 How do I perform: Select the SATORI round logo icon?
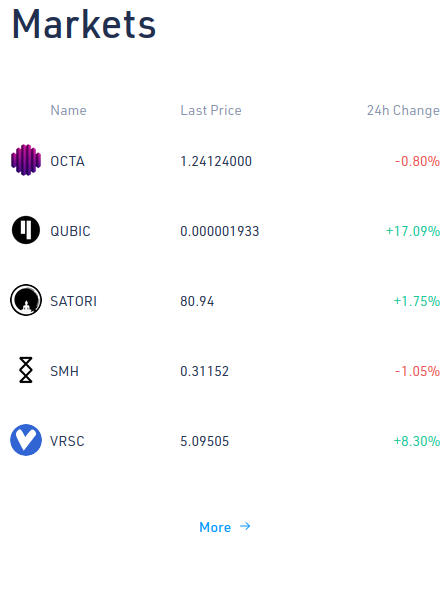(x=26, y=300)
